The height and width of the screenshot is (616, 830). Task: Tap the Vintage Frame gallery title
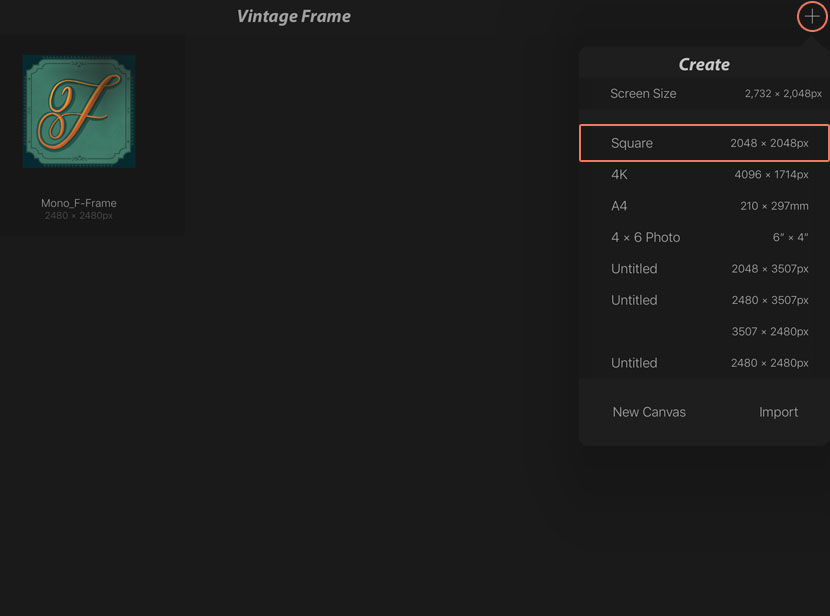pos(293,16)
